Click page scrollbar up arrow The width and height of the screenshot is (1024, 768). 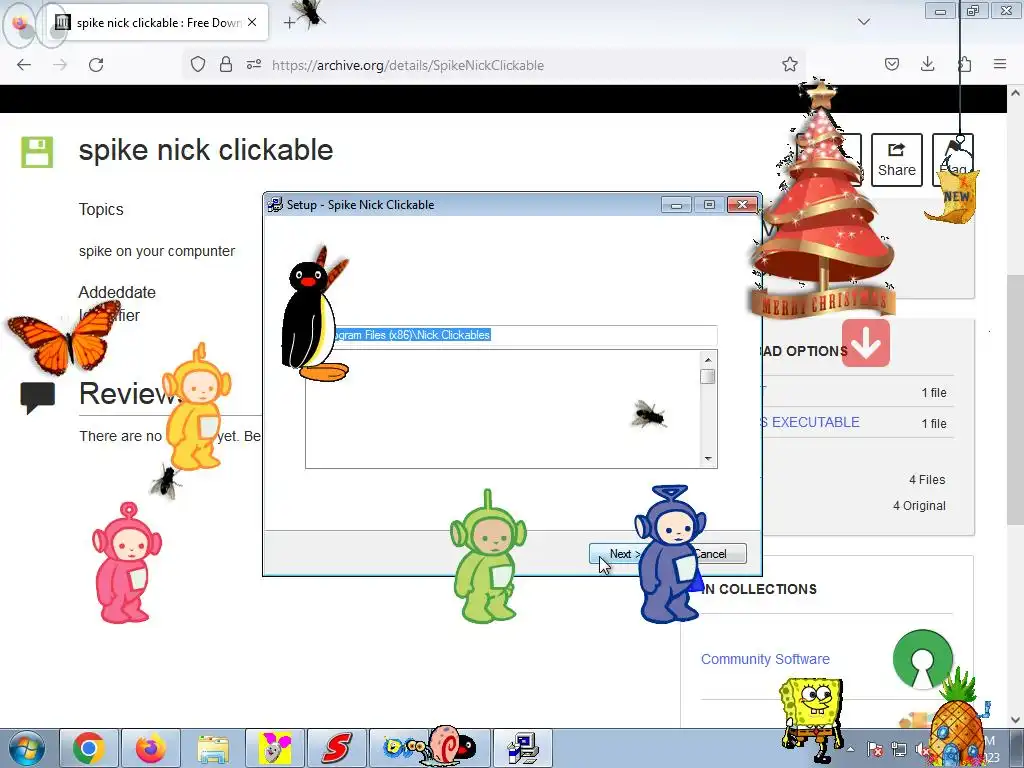point(1015,93)
